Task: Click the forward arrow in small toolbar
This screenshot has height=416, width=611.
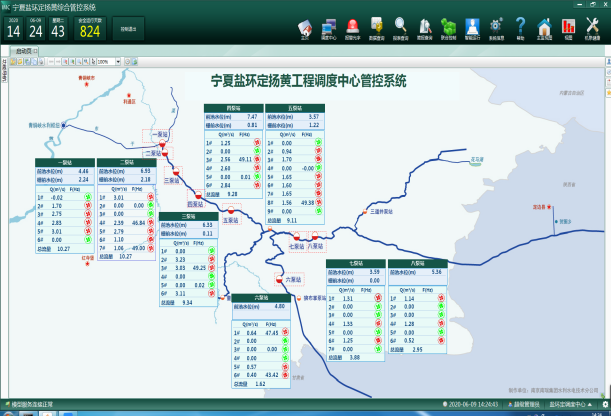Action: pyautogui.click(x=58, y=62)
